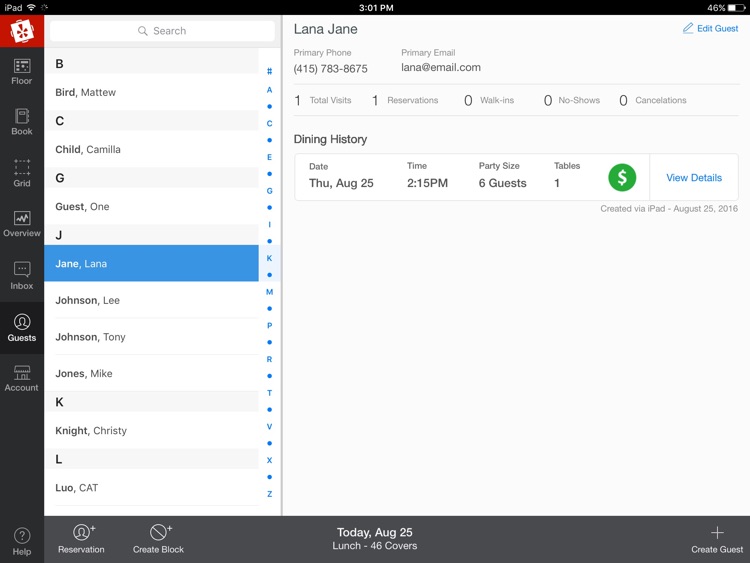Switch to the Grid view
The height and width of the screenshot is (563, 750).
point(22,173)
